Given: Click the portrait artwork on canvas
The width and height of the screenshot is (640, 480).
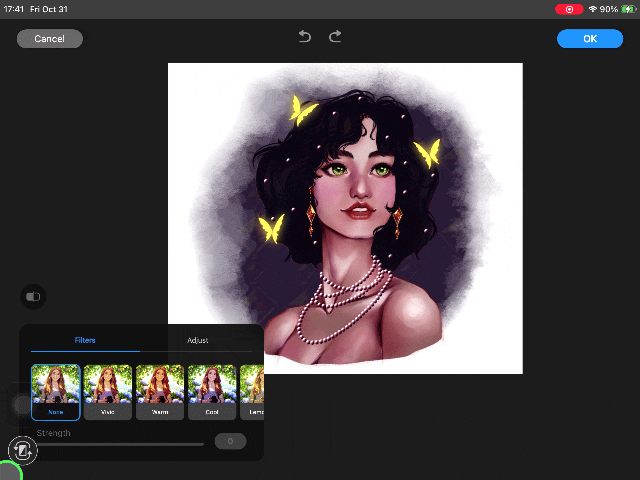Looking at the screenshot, I should [345, 218].
